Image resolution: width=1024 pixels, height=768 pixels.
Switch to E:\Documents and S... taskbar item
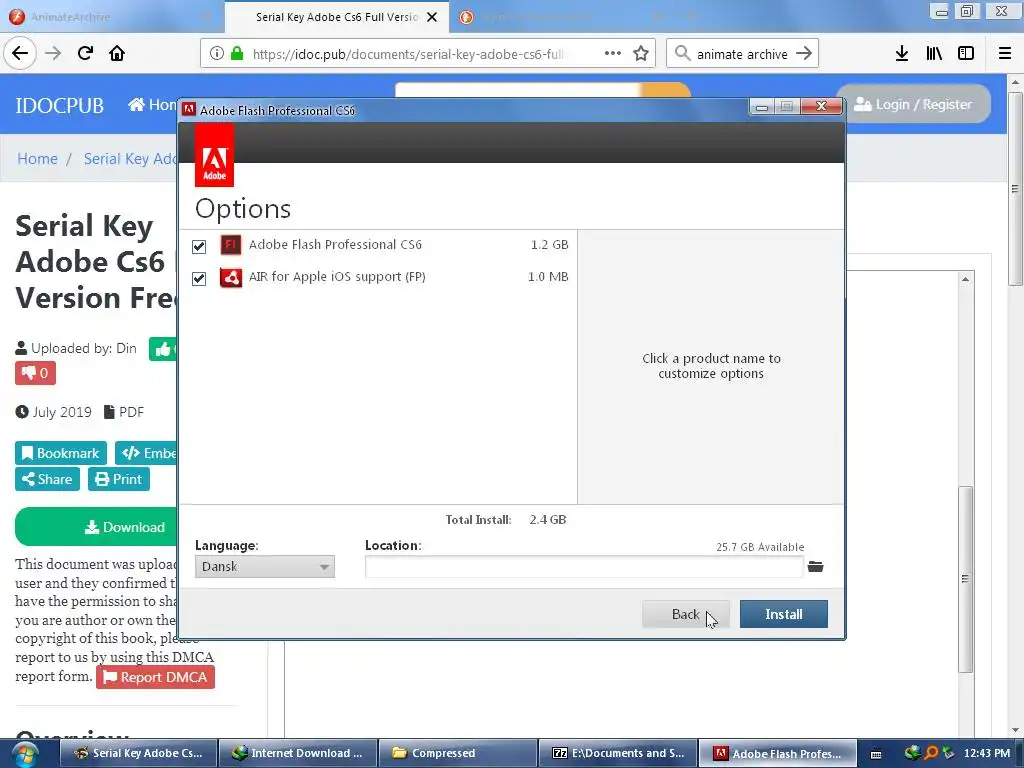618,754
